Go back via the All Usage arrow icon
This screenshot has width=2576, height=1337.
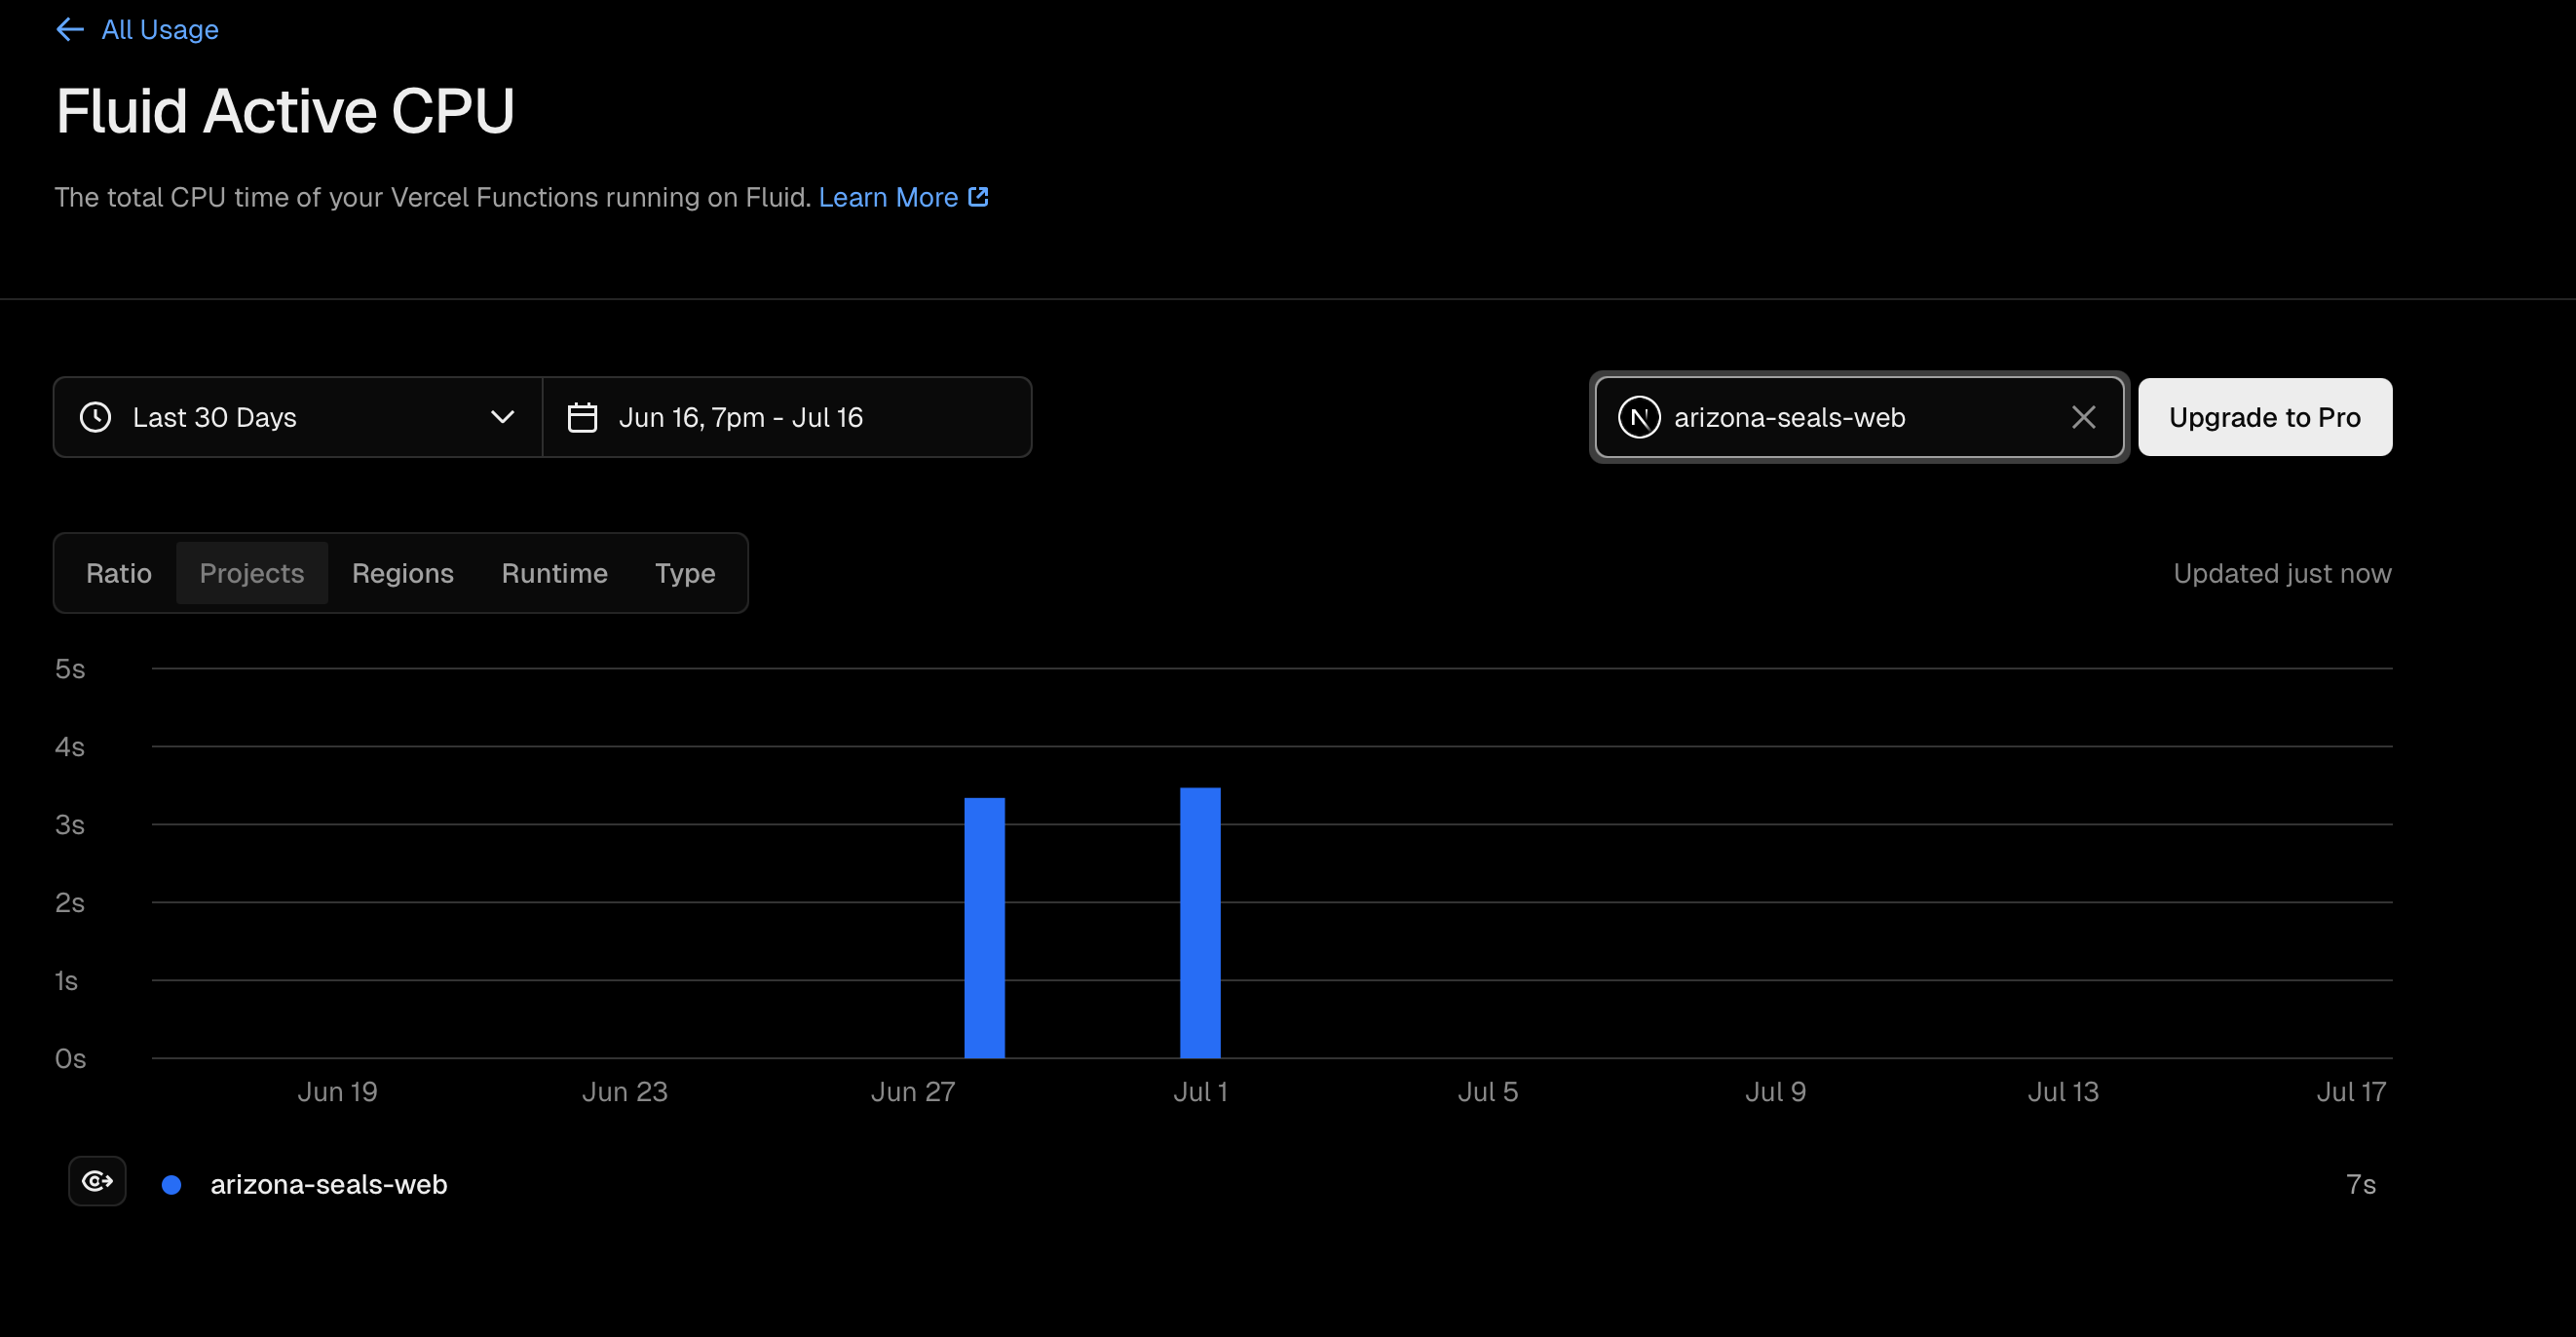pos(70,30)
